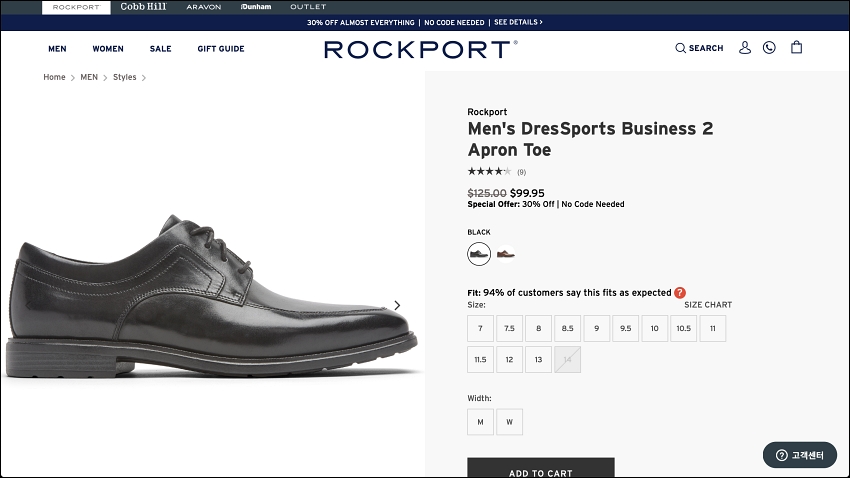Click the phone contact icon
Screen dimensions: 850x478
(x=769, y=48)
